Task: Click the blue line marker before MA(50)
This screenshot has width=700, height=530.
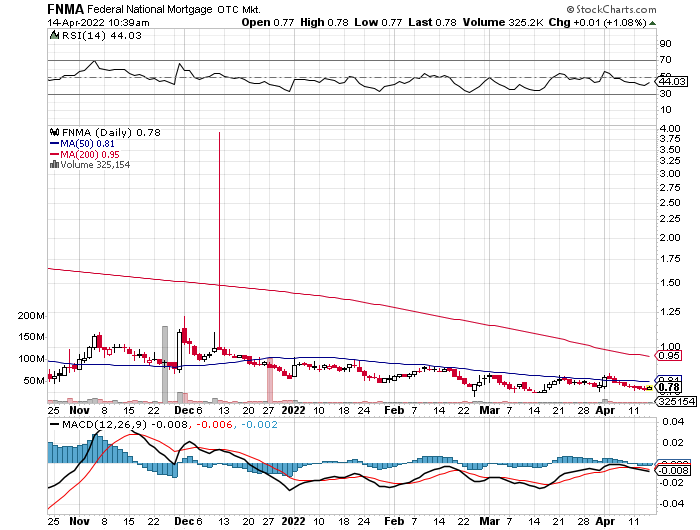Action: pos(54,144)
